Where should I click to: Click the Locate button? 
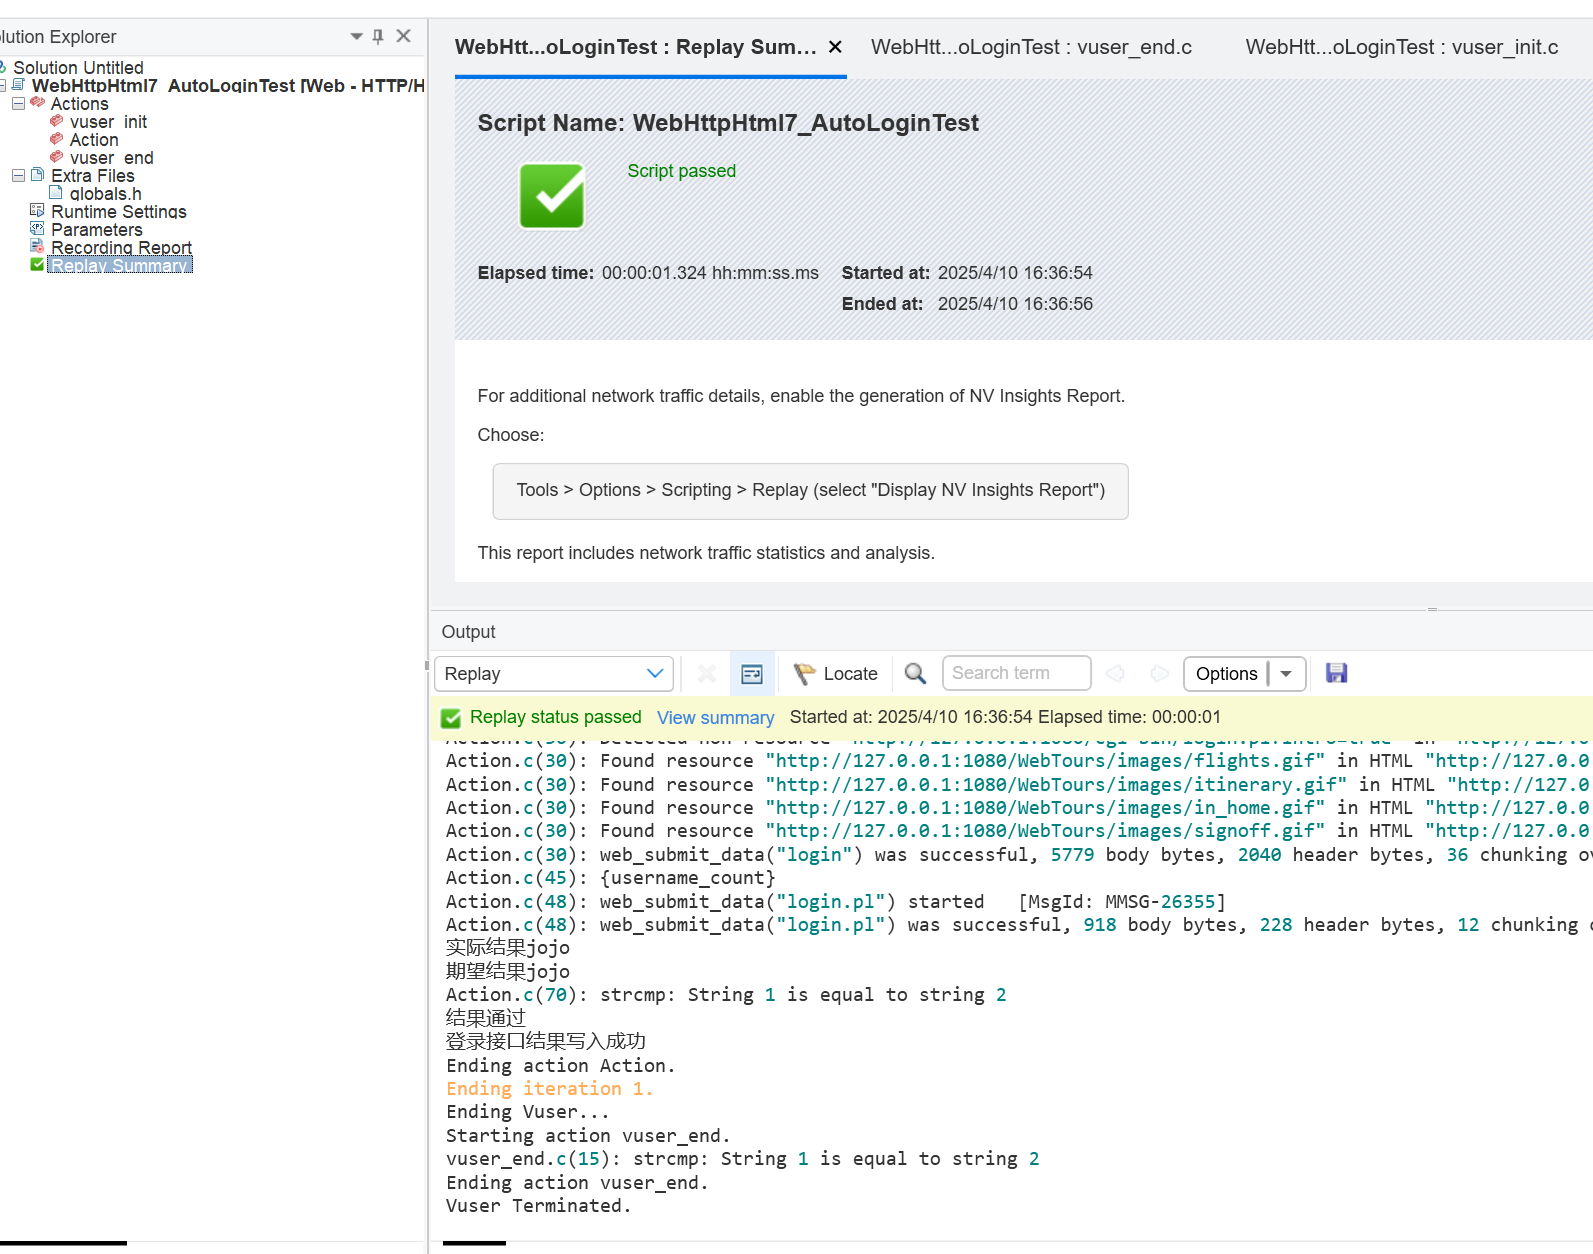[835, 674]
